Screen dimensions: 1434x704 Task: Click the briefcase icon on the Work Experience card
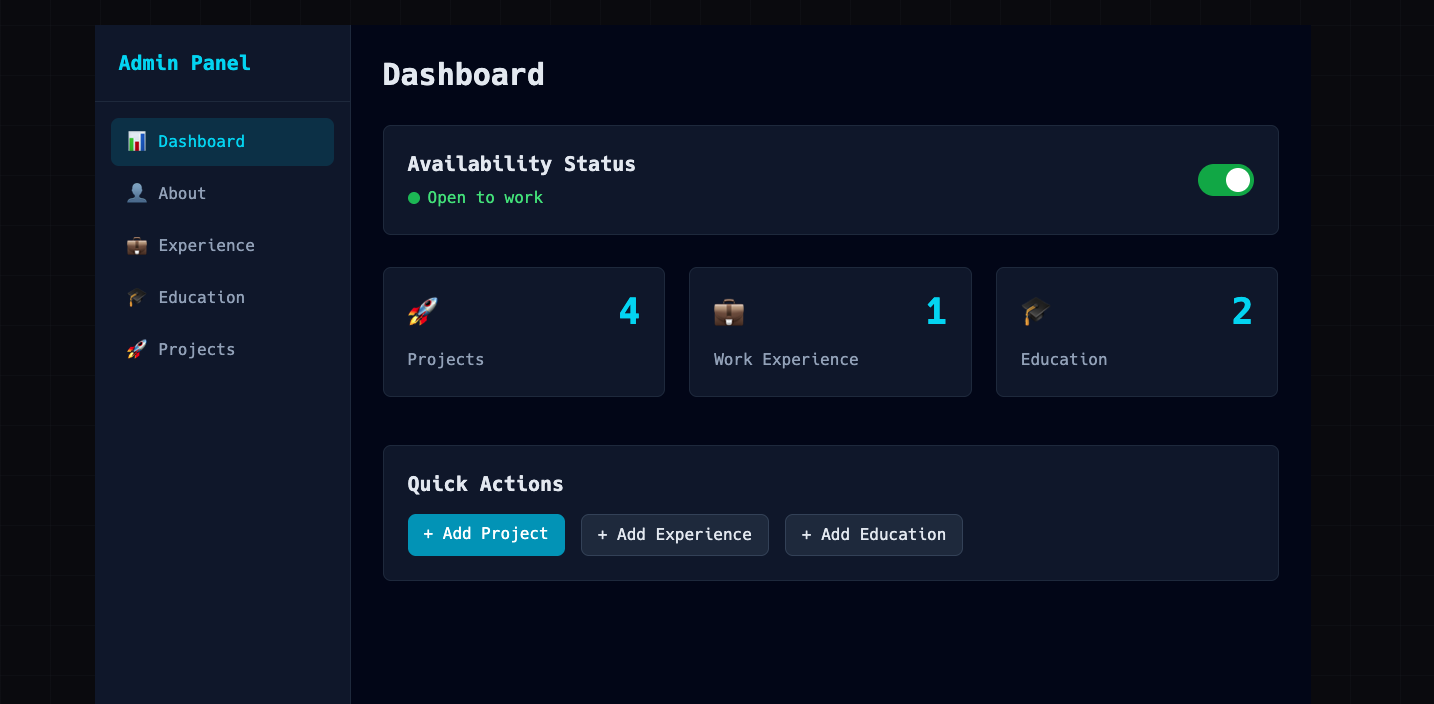729,312
